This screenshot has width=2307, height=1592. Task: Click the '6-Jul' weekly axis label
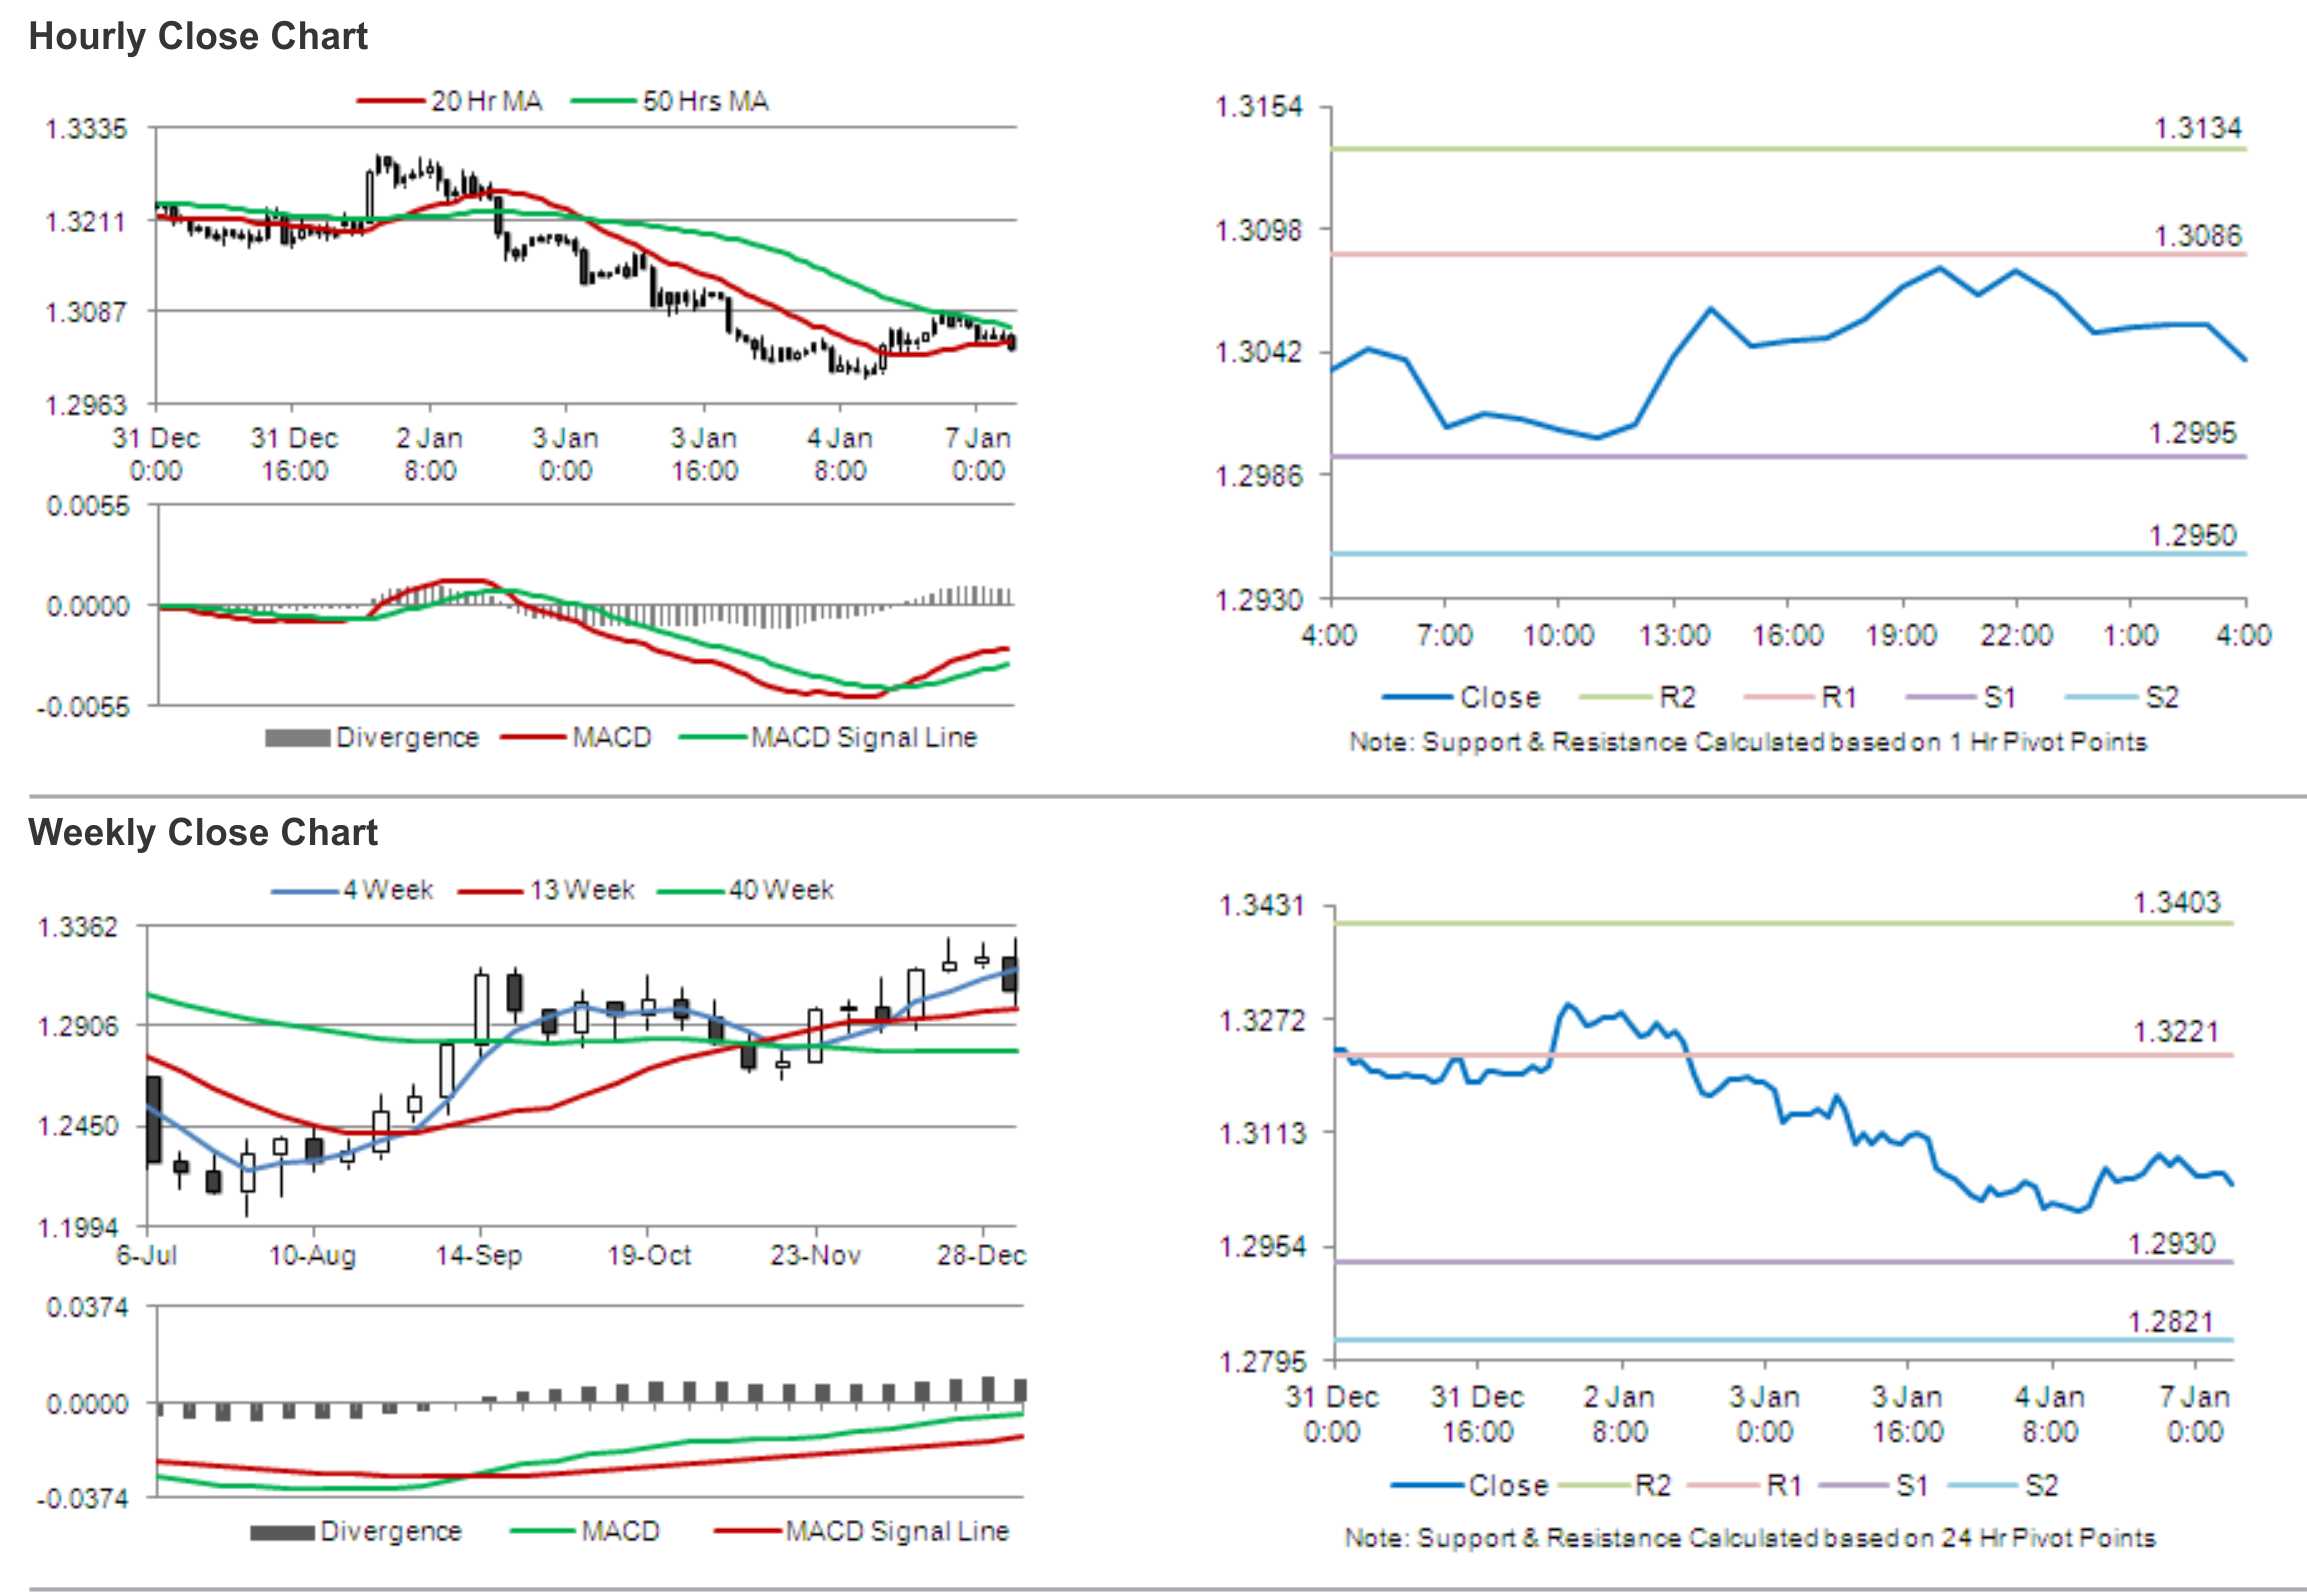tap(147, 1255)
